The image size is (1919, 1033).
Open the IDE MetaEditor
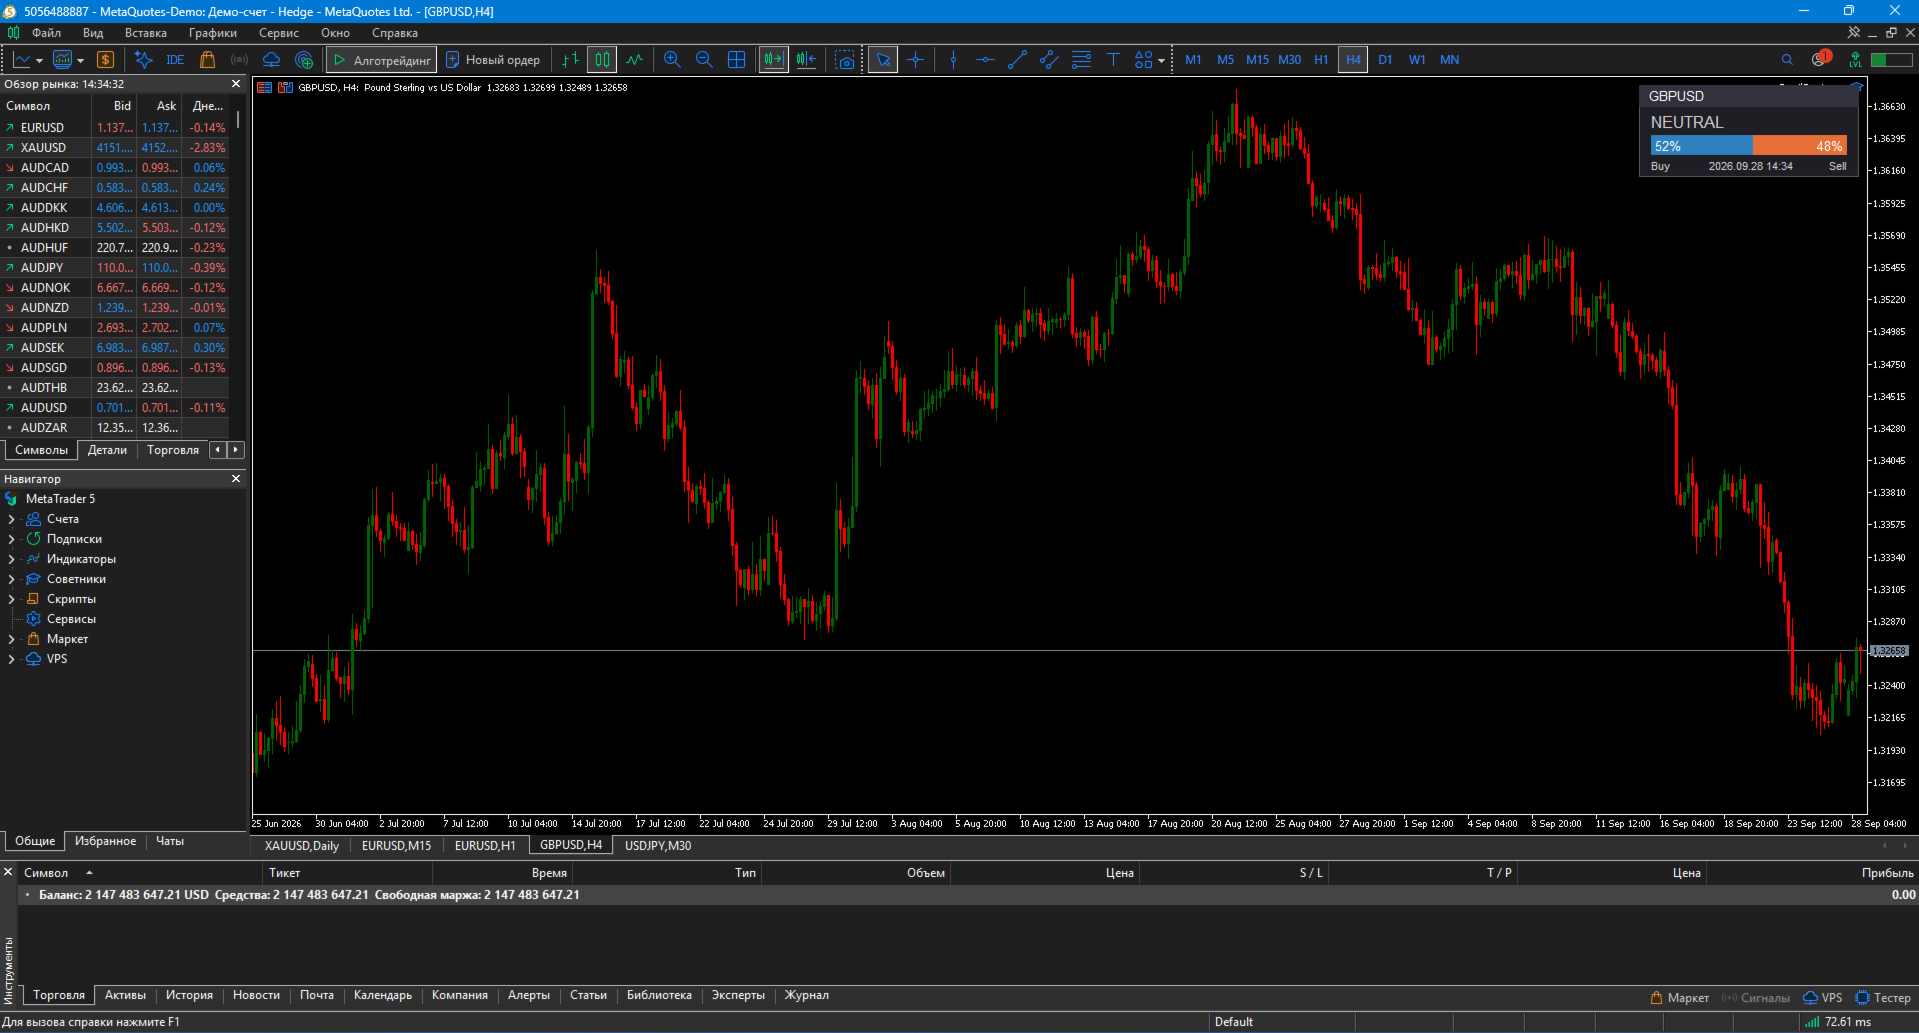(x=175, y=60)
